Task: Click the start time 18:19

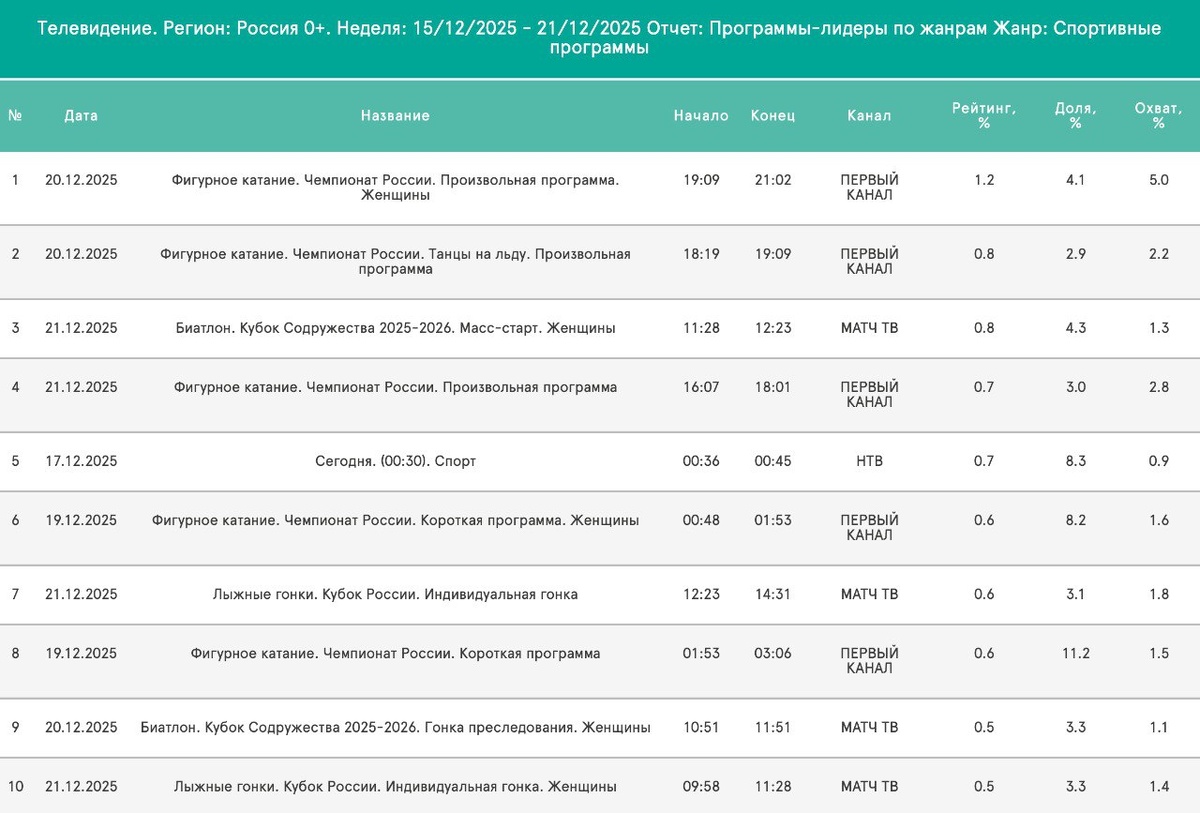Action: [701, 254]
